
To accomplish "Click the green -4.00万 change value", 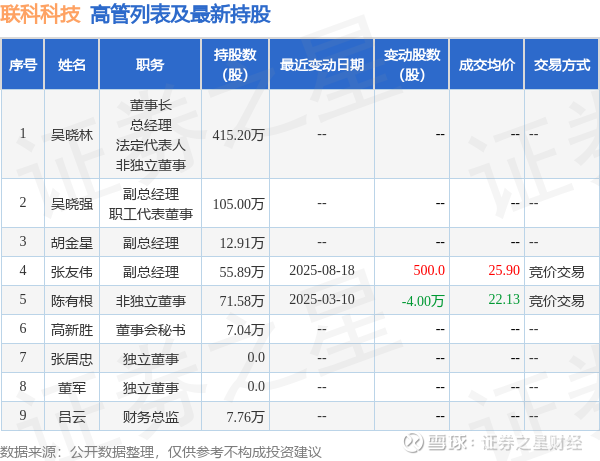I will (423, 301).
